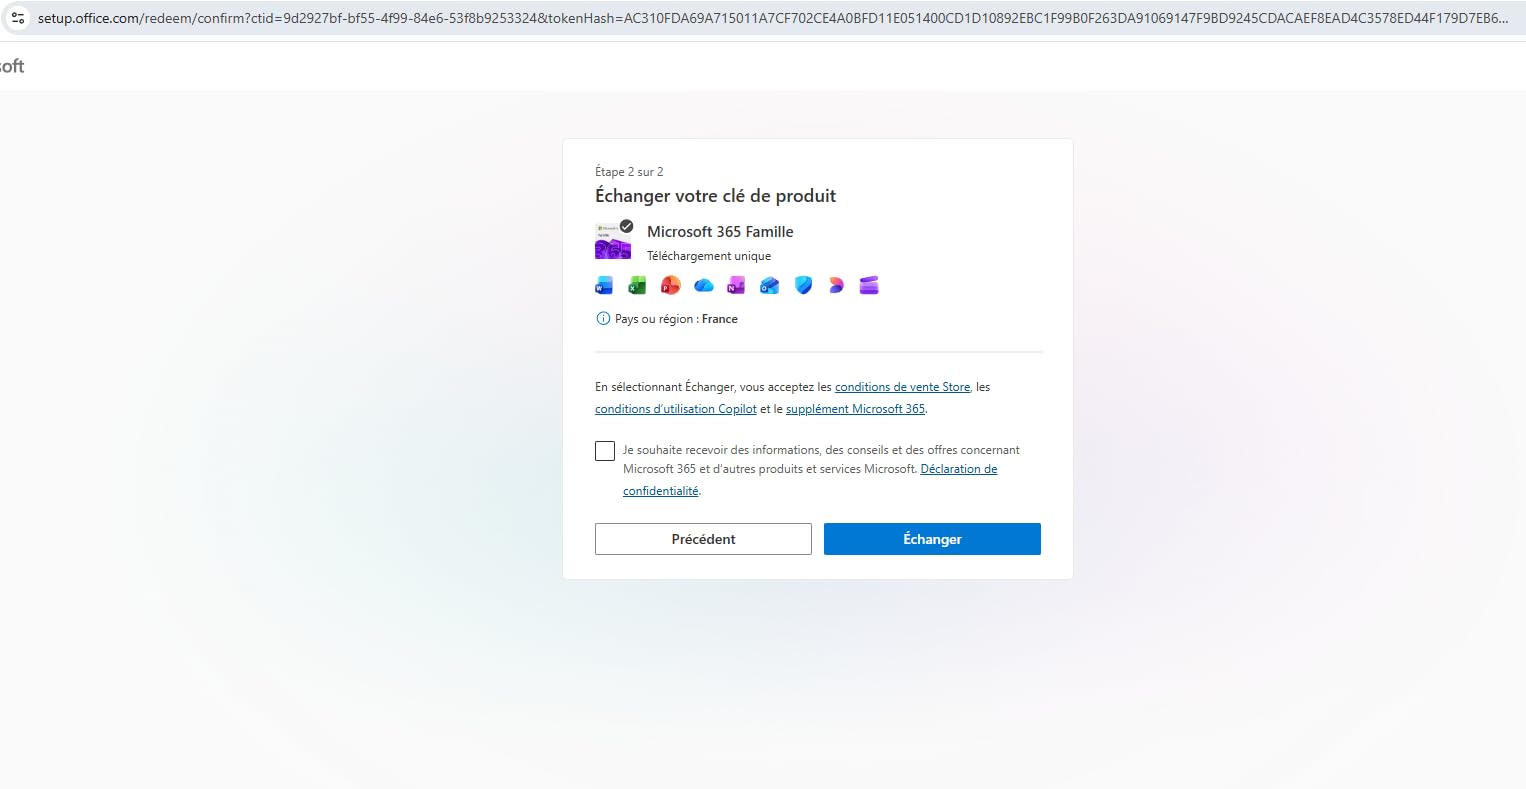Open the site information icon in address bar

pos(18,18)
